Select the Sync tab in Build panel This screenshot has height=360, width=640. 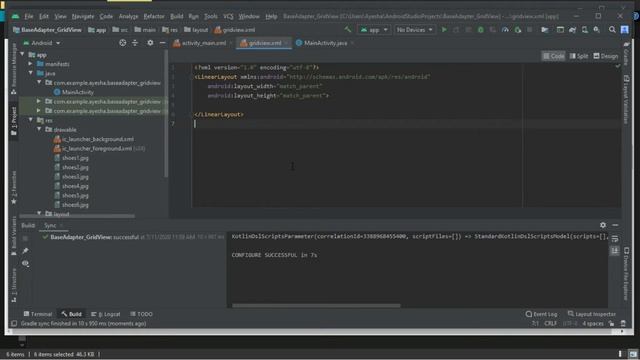50,225
